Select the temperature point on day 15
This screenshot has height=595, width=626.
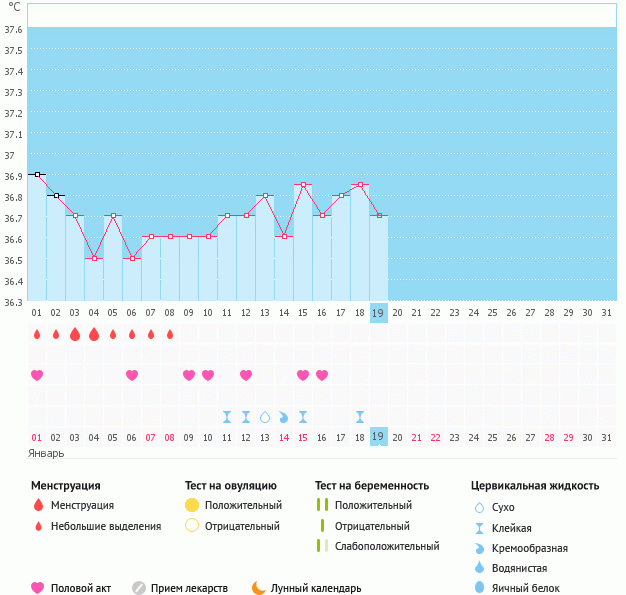point(303,184)
